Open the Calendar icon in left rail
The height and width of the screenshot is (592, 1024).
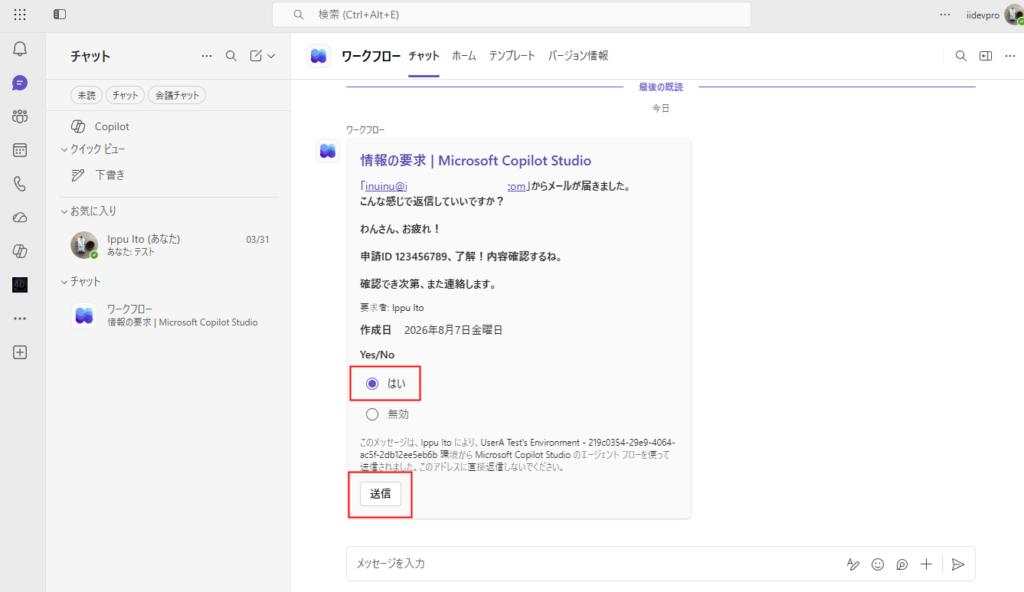click(20, 150)
